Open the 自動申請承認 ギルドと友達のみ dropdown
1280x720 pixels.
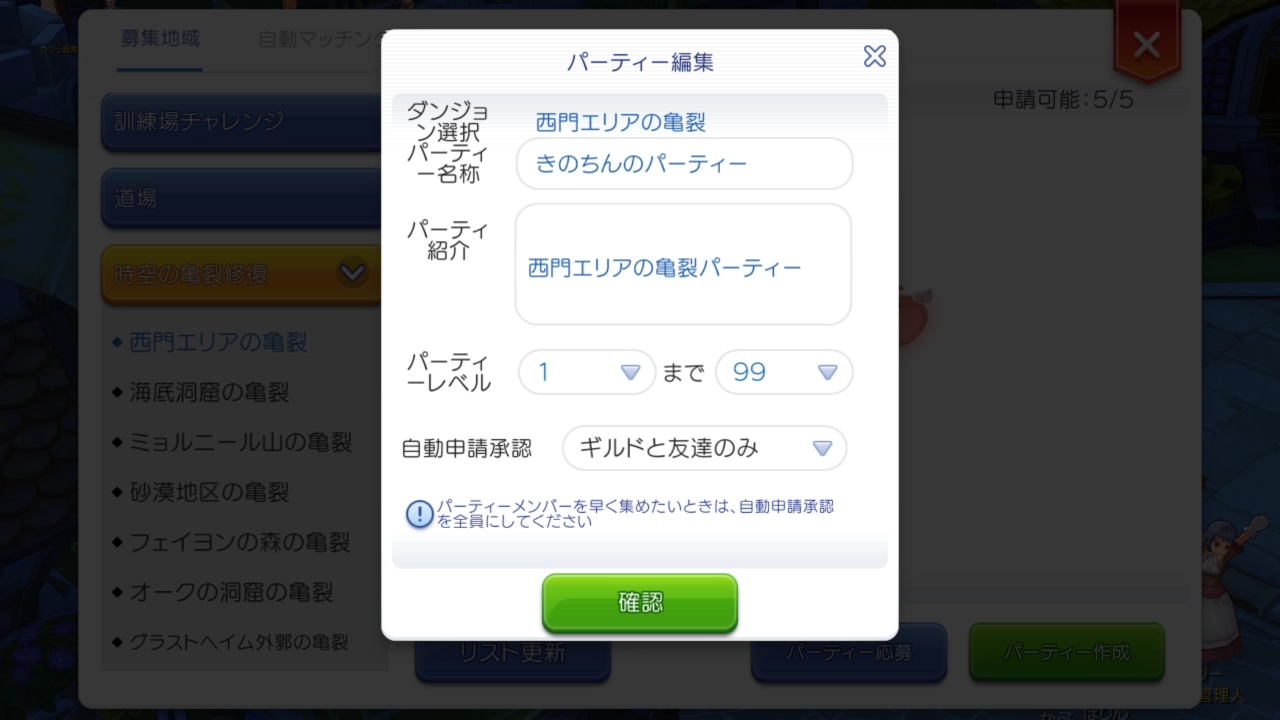[705, 448]
